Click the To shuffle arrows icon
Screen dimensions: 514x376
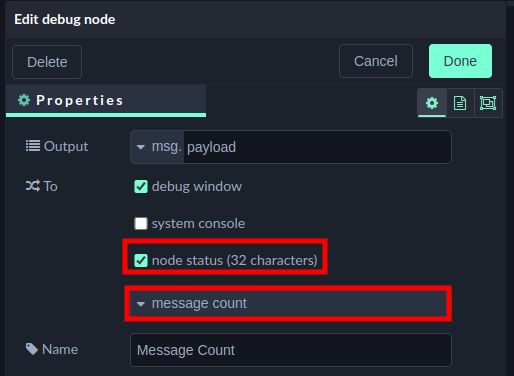click(x=33, y=186)
